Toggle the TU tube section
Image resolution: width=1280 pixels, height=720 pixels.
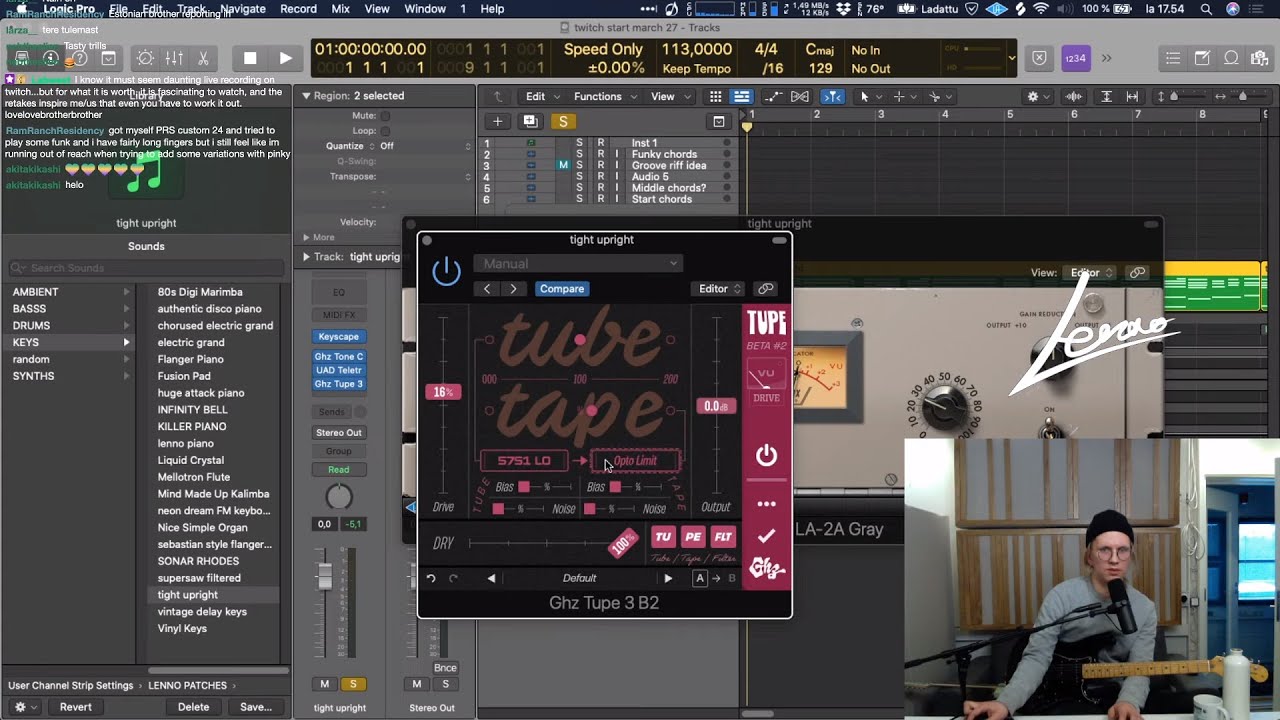[x=663, y=537]
